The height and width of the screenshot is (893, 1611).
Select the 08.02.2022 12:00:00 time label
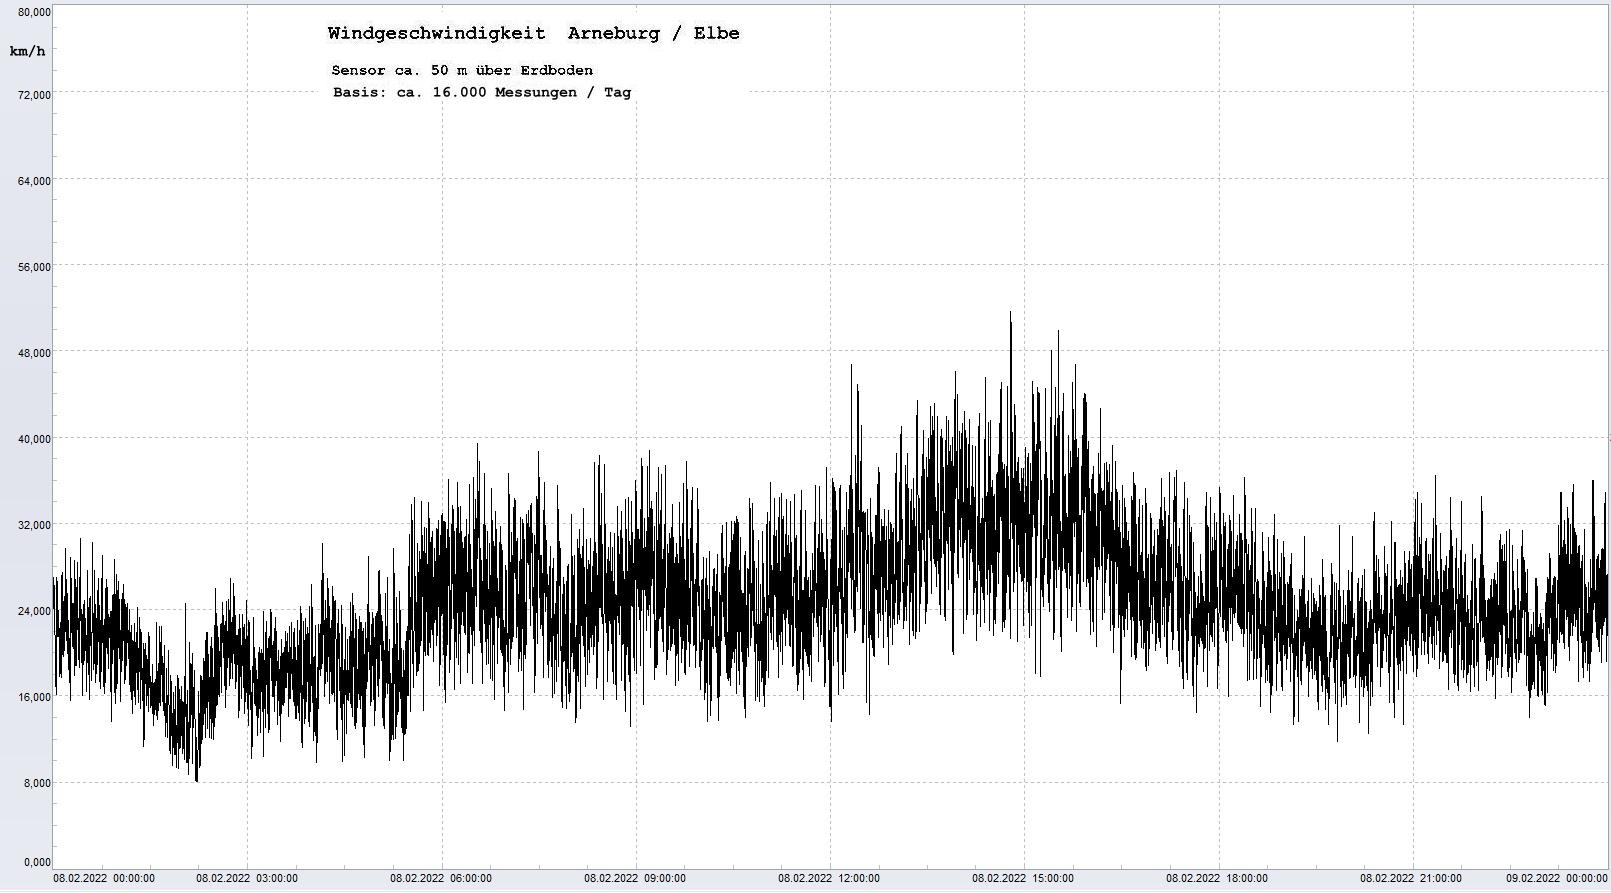point(829,879)
